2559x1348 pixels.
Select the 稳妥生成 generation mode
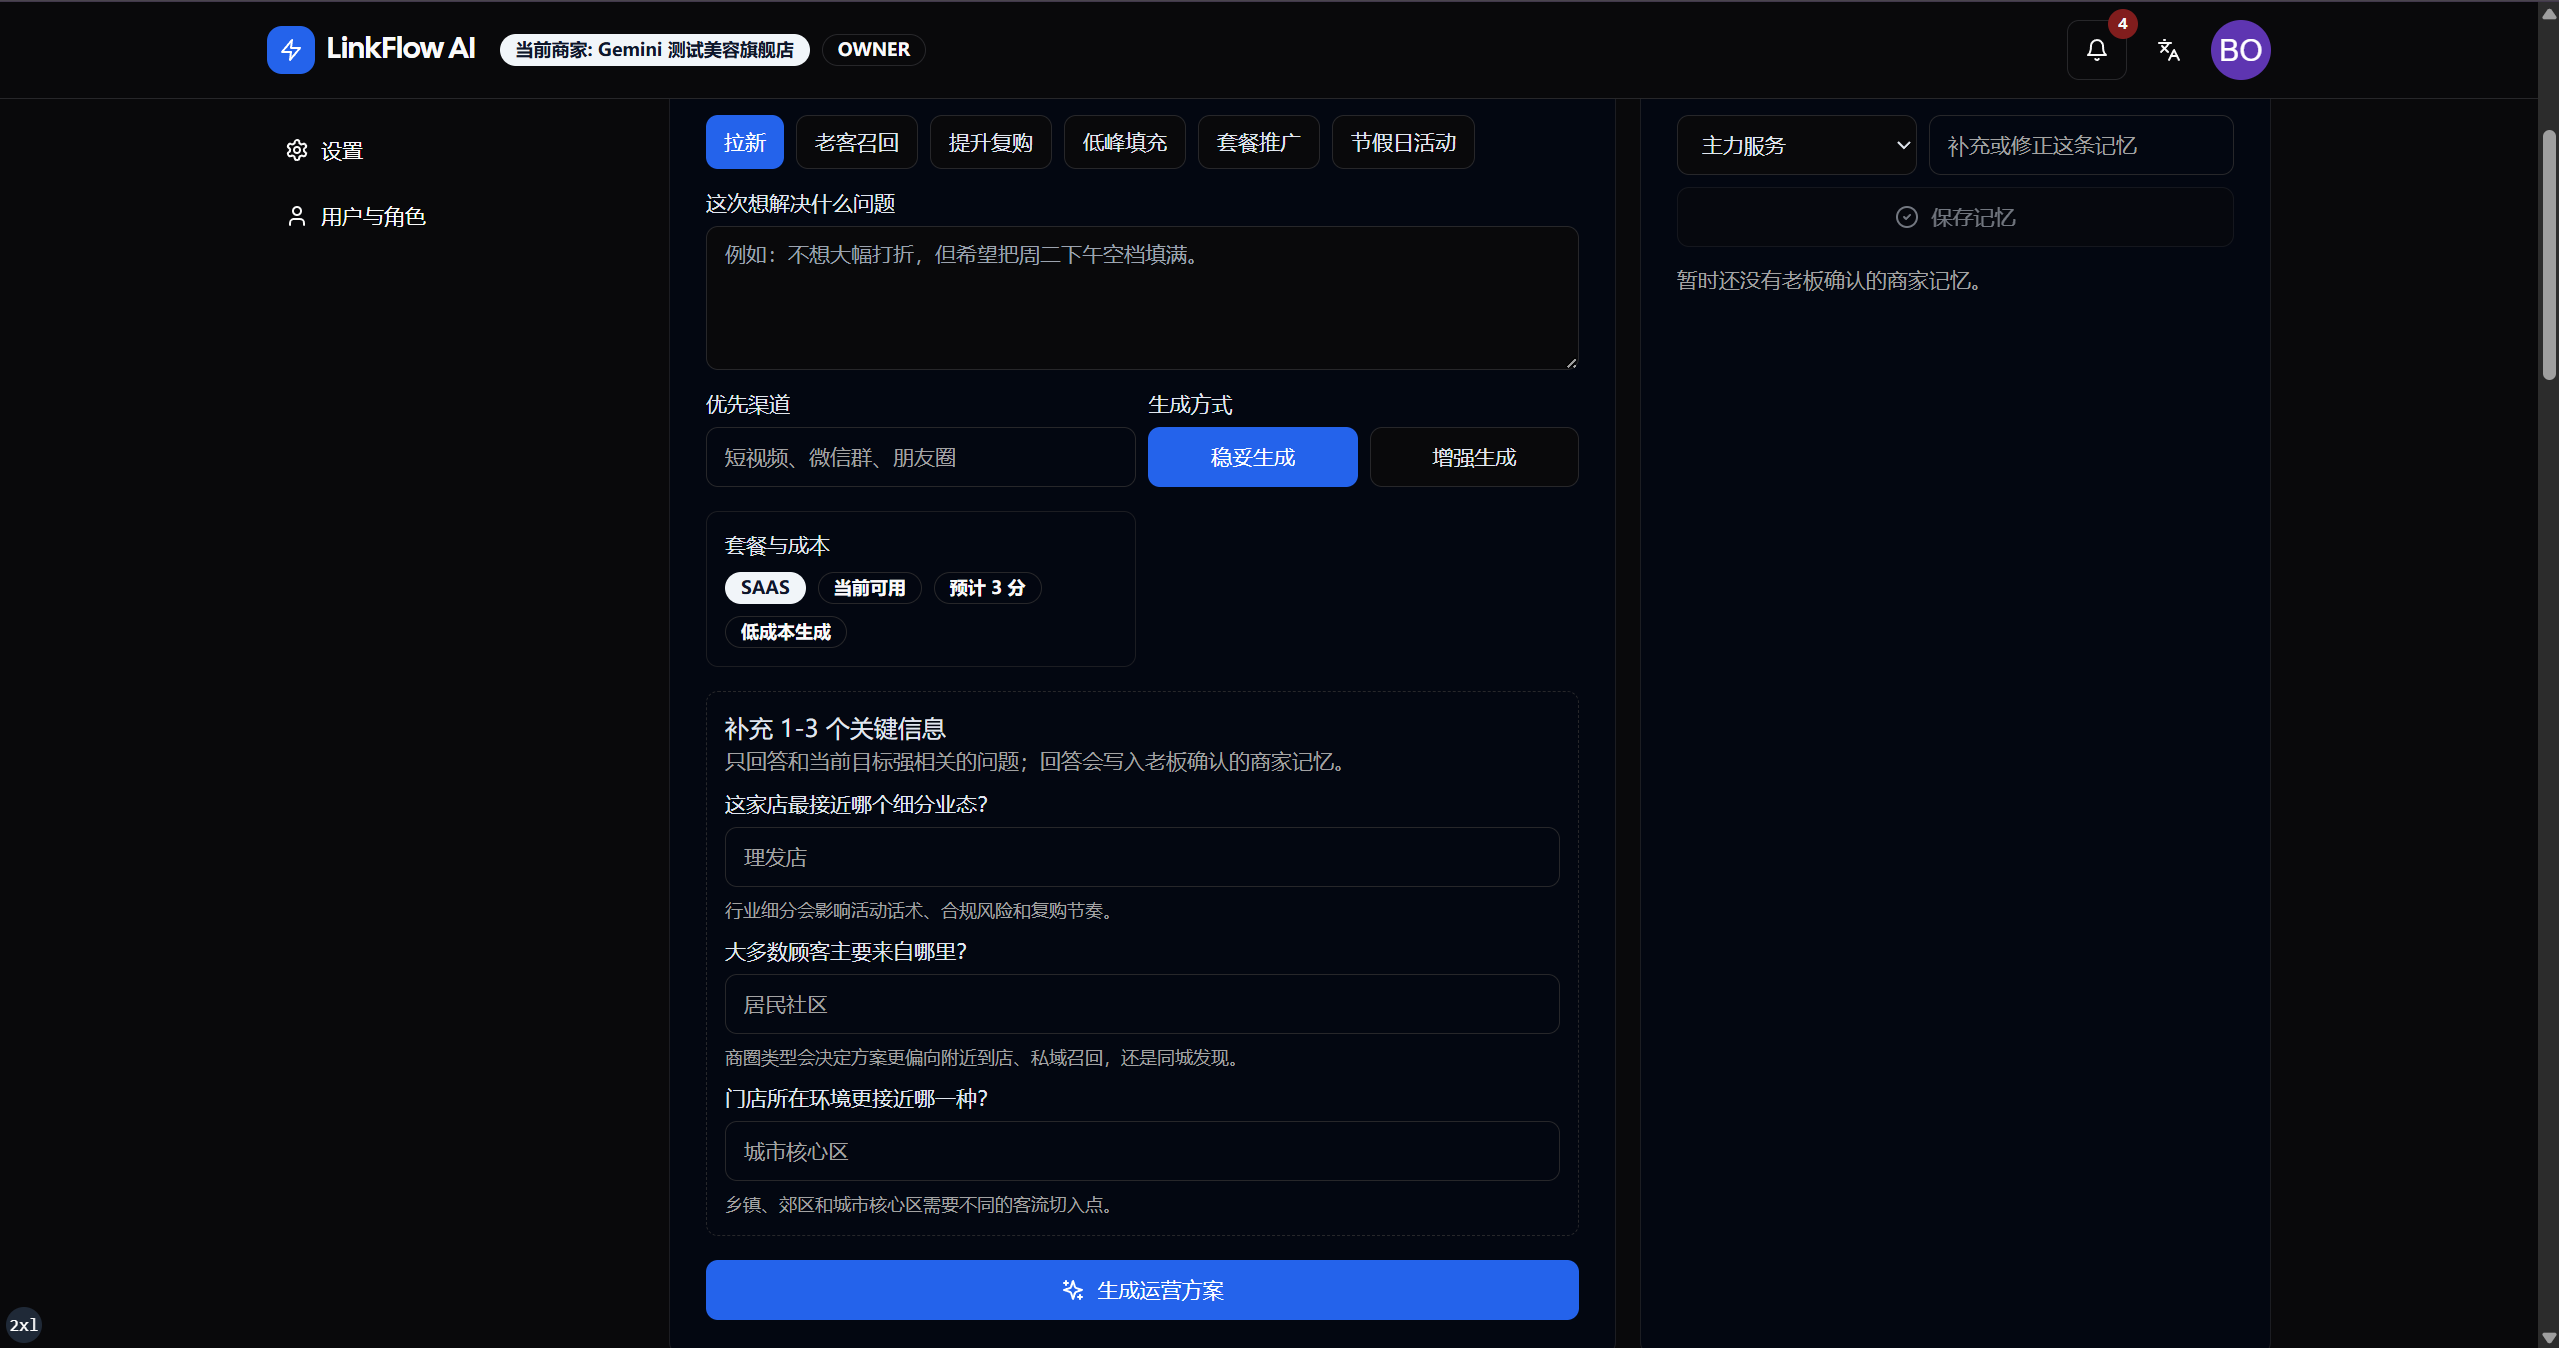pos(1252,457)
